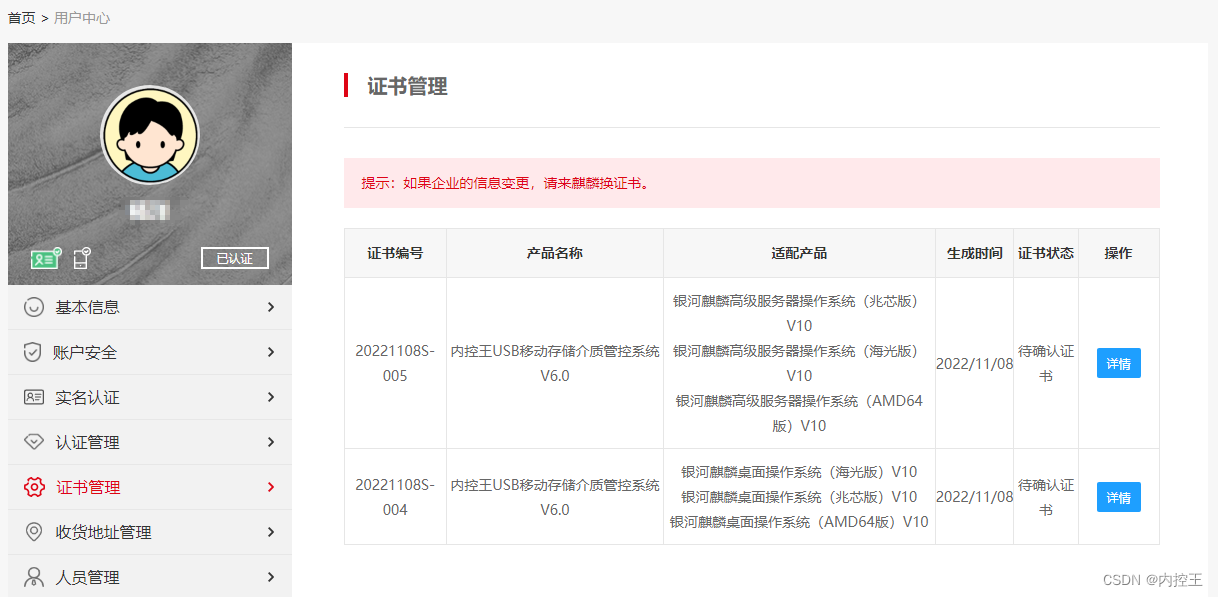The height and width of the screenshot is (597, 1218).
Task: Click product name in the 20221108S-005 row
Action: point(555,363)
